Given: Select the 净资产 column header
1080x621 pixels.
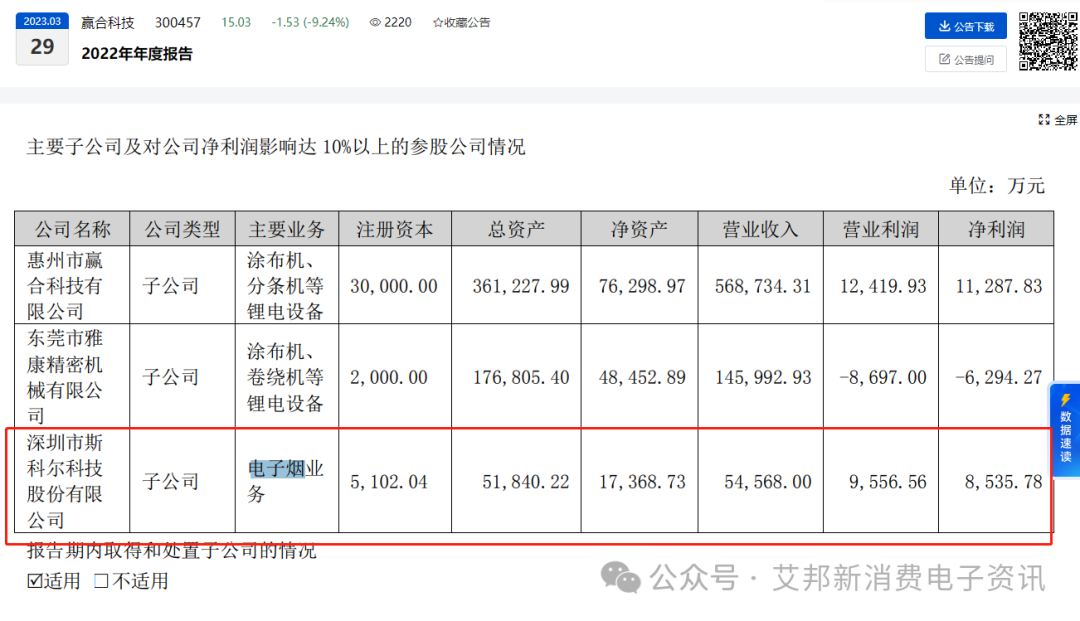Looking at the screenshot, I should (639, 229).
